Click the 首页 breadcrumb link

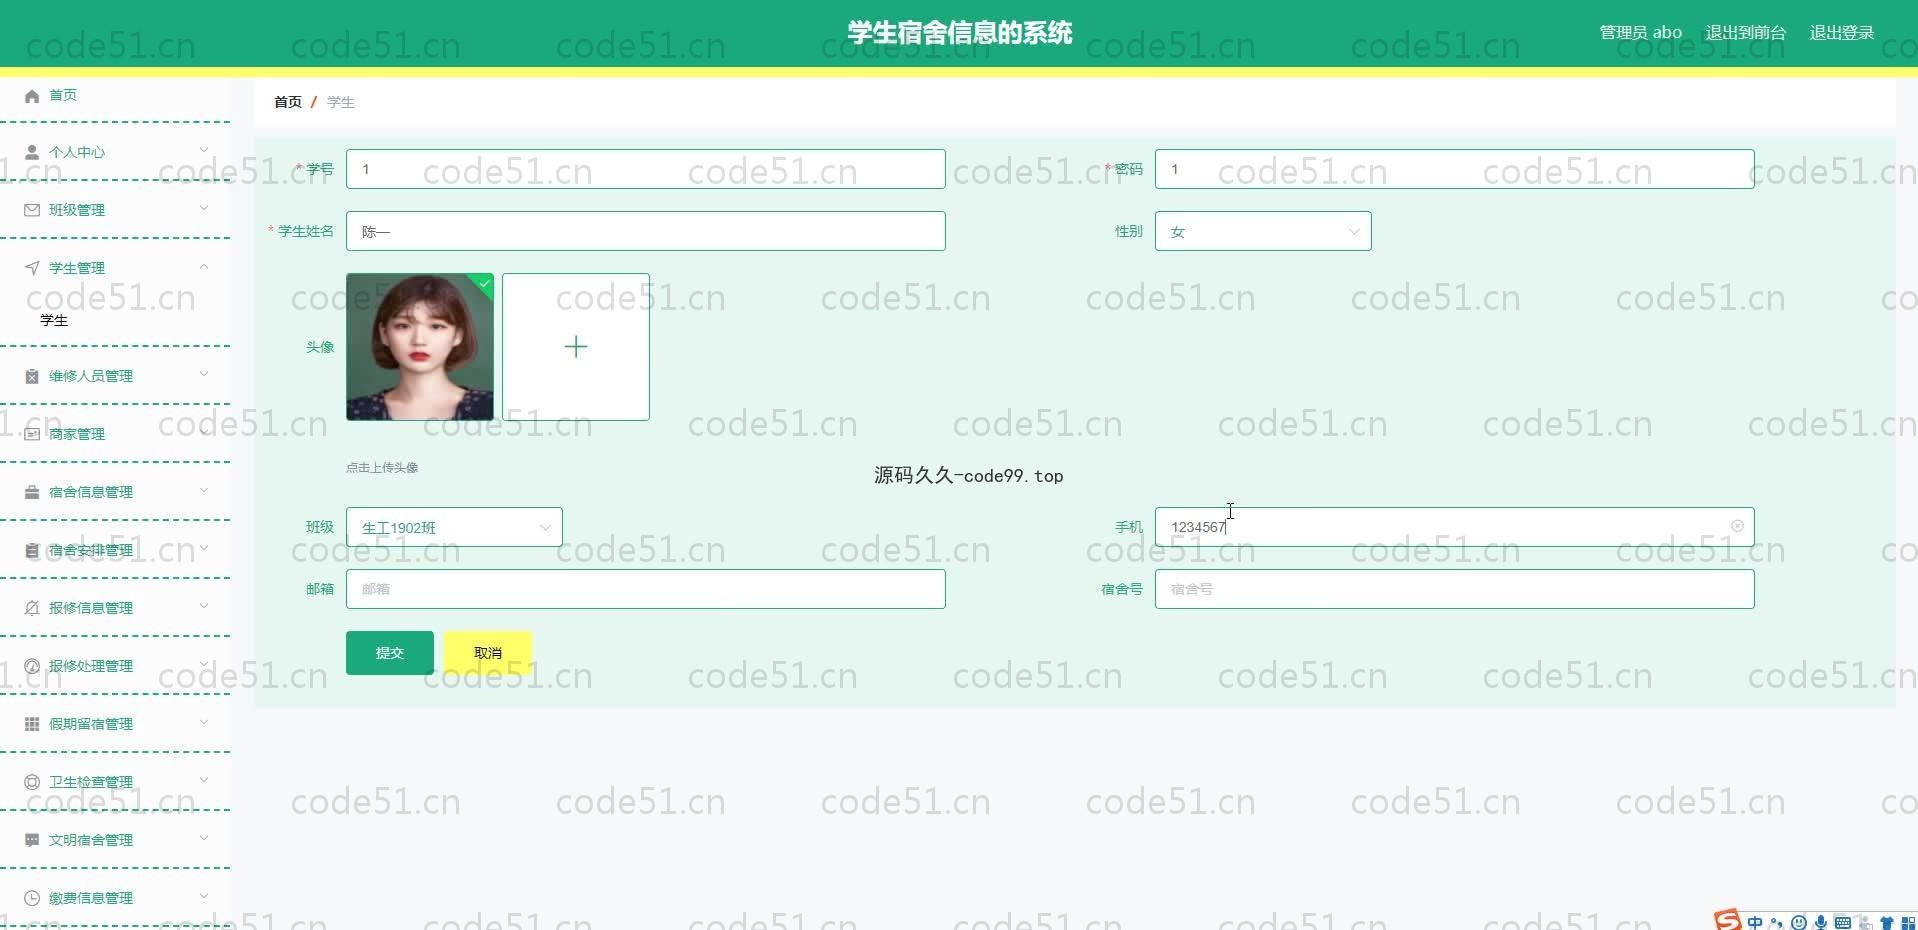(288, 102)
